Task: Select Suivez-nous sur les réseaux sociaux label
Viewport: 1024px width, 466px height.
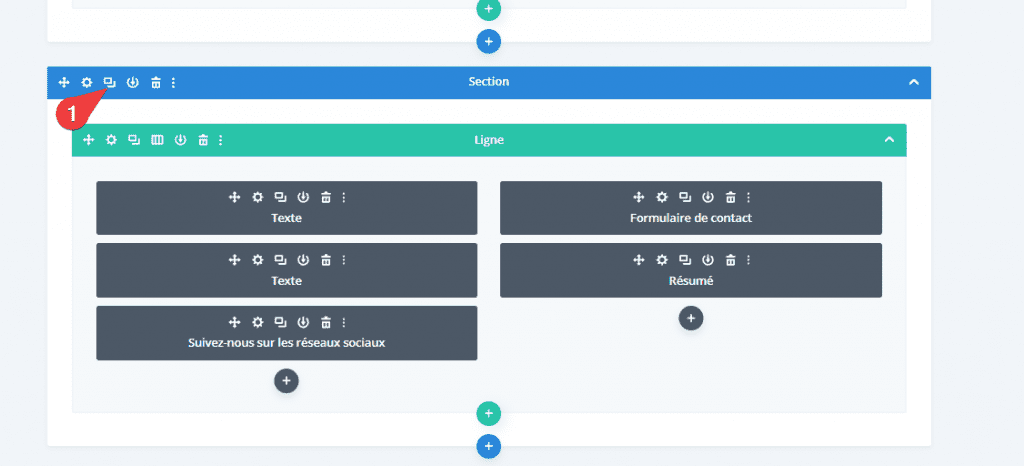Action: [287, 343]
